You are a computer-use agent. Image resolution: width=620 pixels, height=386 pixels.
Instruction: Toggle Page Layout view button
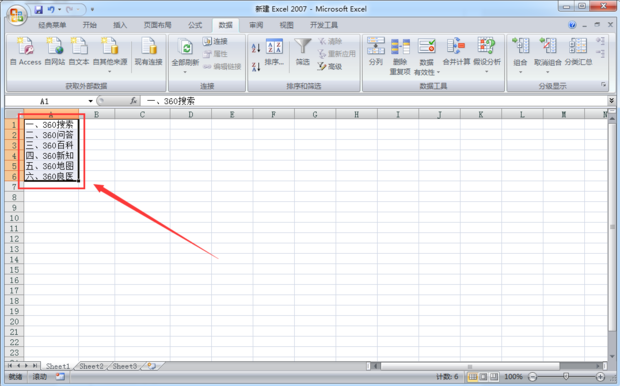[x=483, y=377]
